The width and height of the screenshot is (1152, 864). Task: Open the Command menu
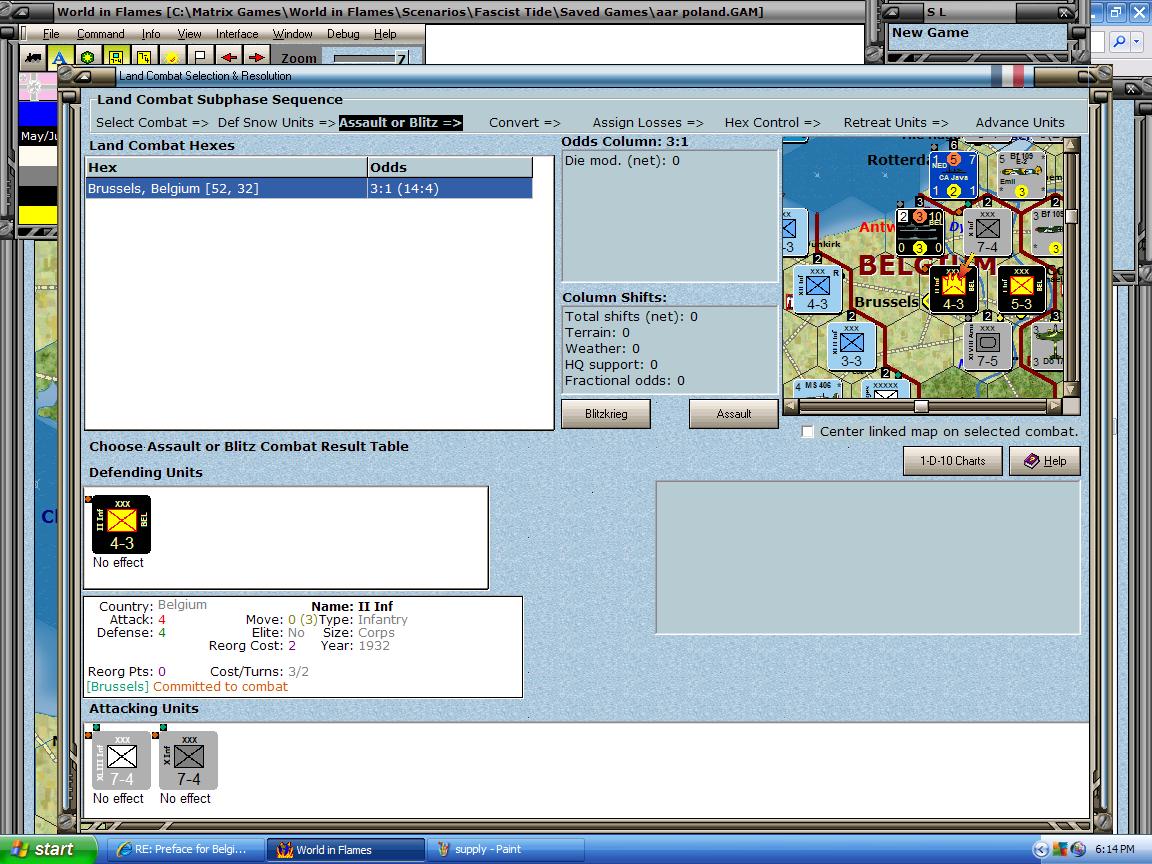tap(100, 34)
